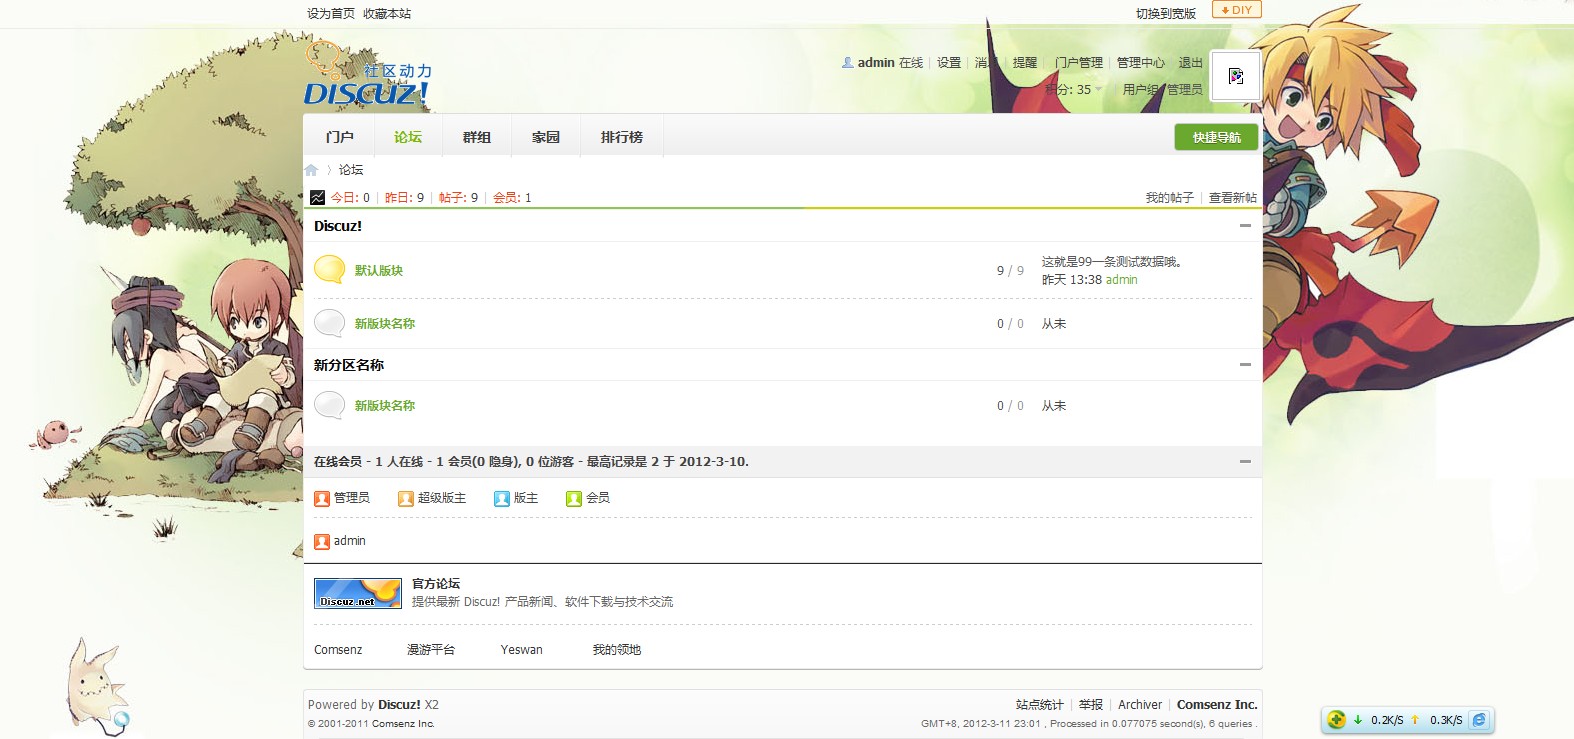Click the Discuz.net banner image
Image resolution: width=1574 pixels, height=739 pixels.
[x=358, y=593]
